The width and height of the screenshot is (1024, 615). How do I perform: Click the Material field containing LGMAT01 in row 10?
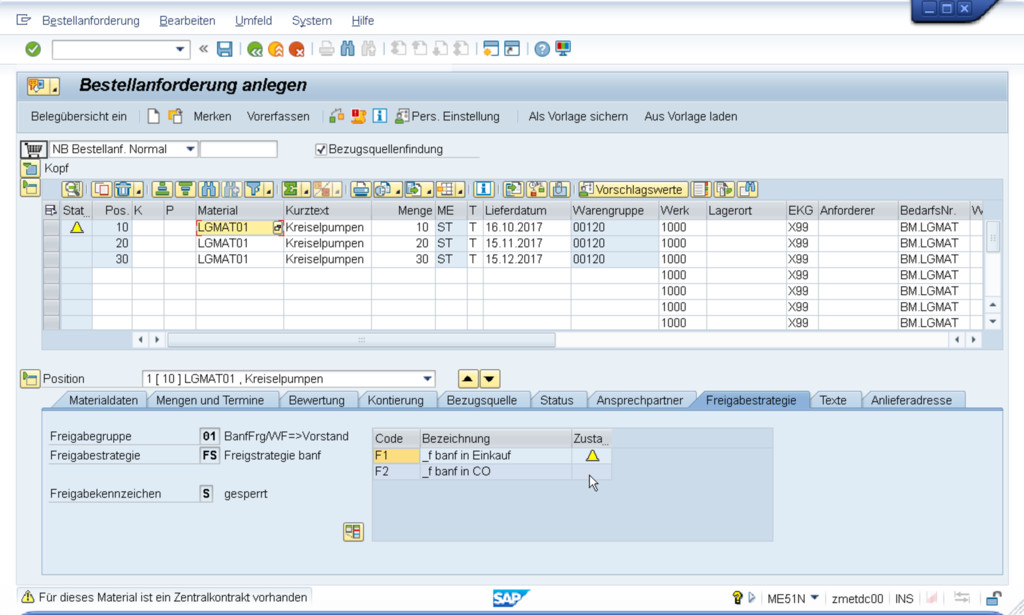tap(234, 227)
